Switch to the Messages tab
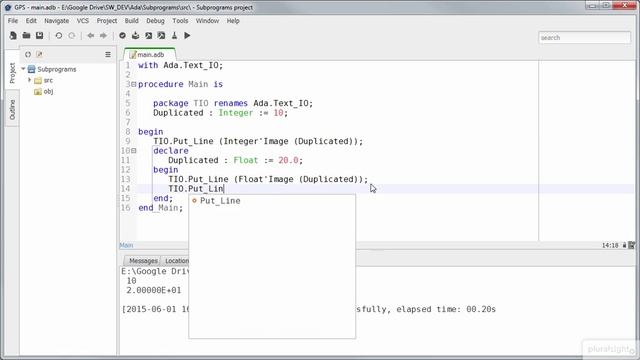 pos(143,260)
